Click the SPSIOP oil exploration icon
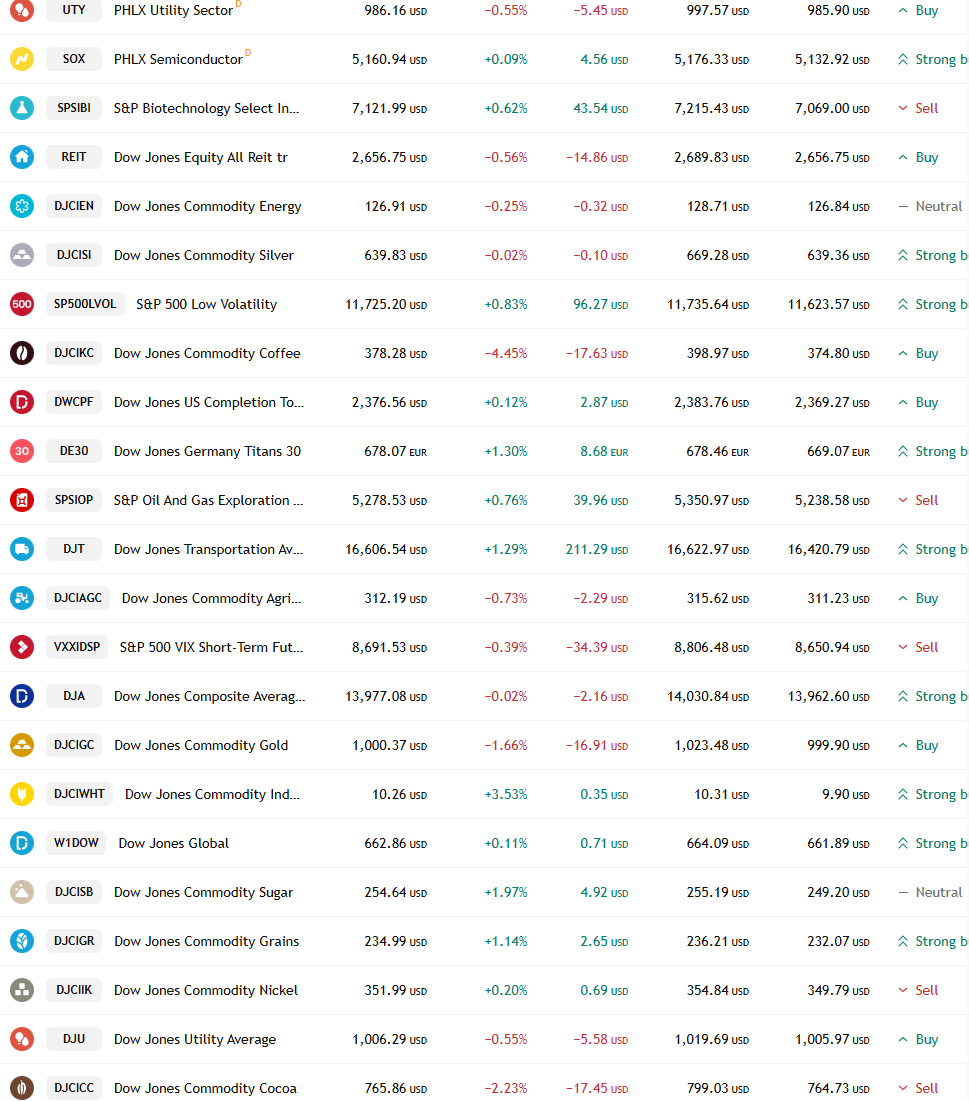969x1101 pixels. 22,501
